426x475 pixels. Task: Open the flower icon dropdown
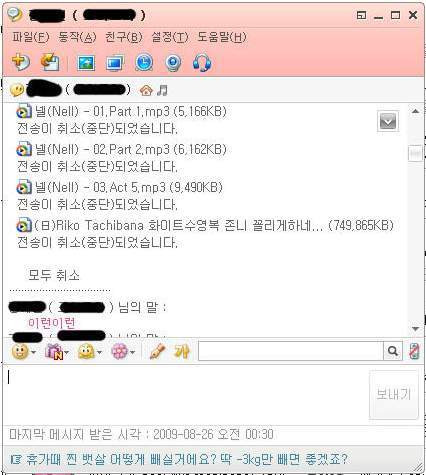pyautogui.click(x=123, y=352)
